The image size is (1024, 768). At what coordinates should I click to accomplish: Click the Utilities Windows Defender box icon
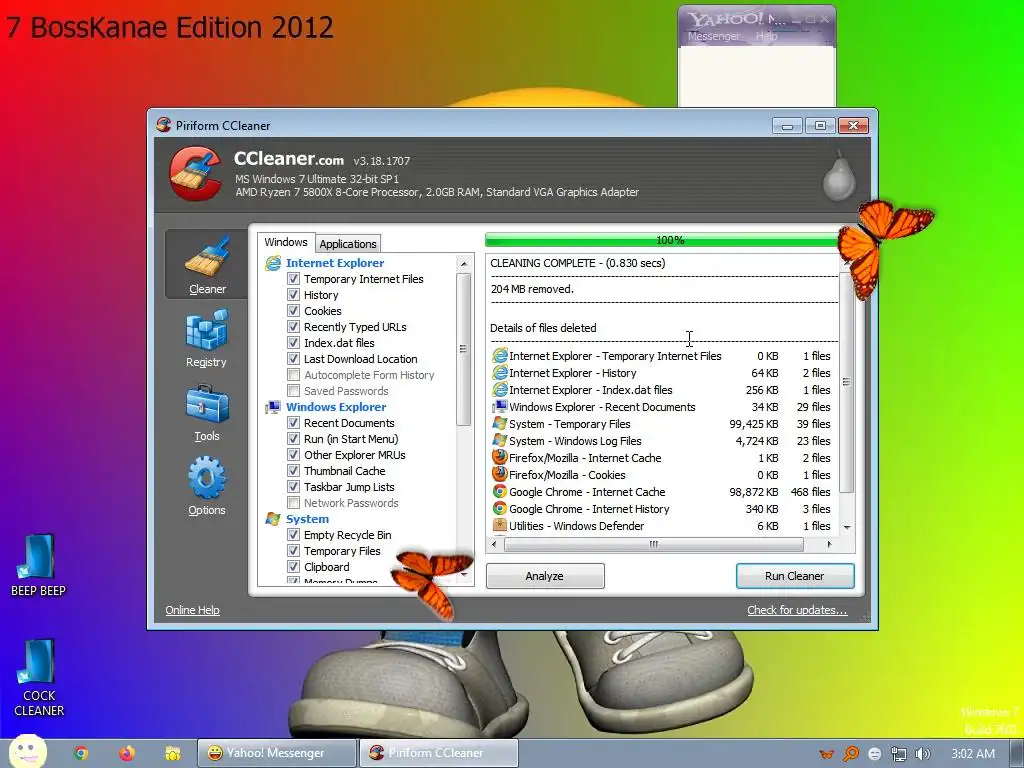click(x=500, y=525)
